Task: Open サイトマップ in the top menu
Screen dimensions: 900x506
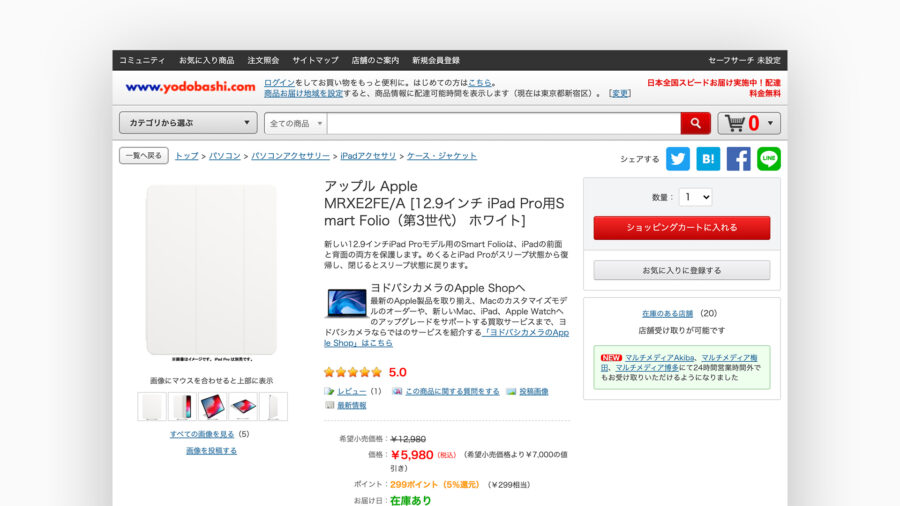Action: pyautogui.click(x=315, y=60)
